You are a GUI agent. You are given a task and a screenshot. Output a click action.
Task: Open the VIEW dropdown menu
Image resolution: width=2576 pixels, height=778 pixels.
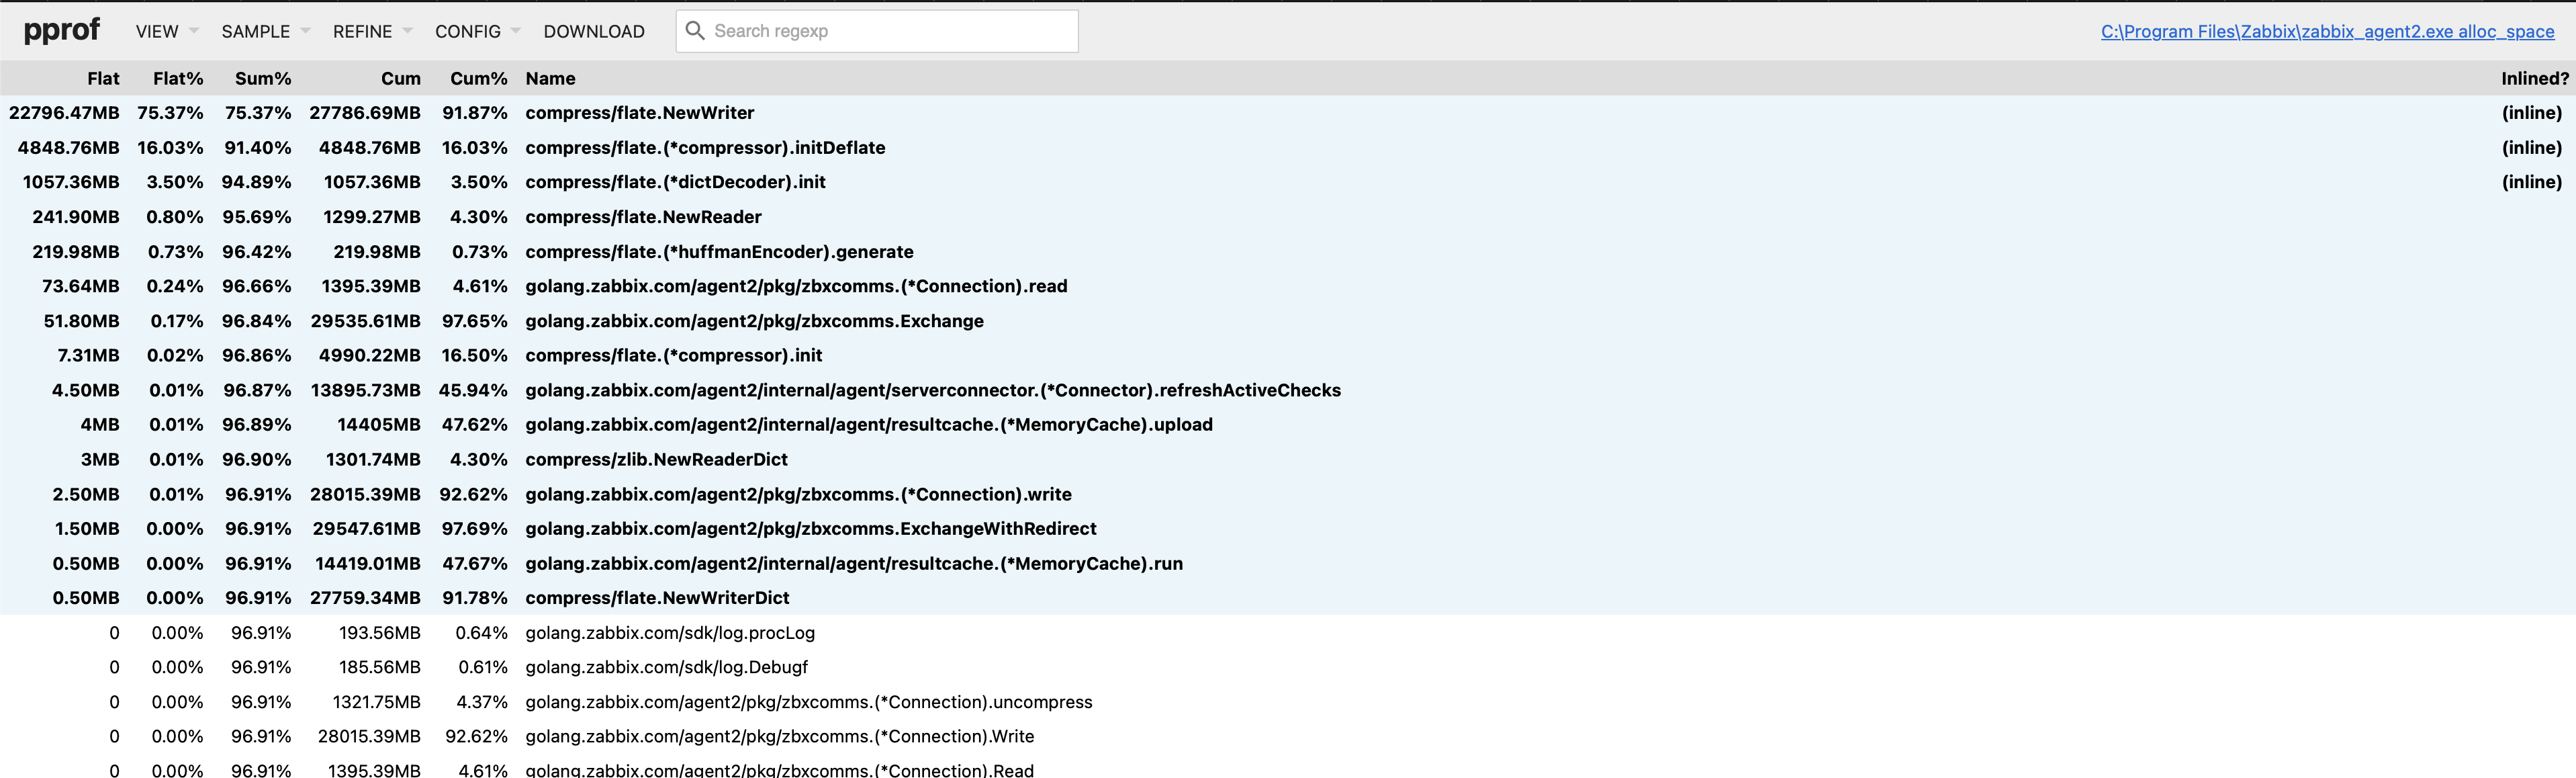(167, 31)
